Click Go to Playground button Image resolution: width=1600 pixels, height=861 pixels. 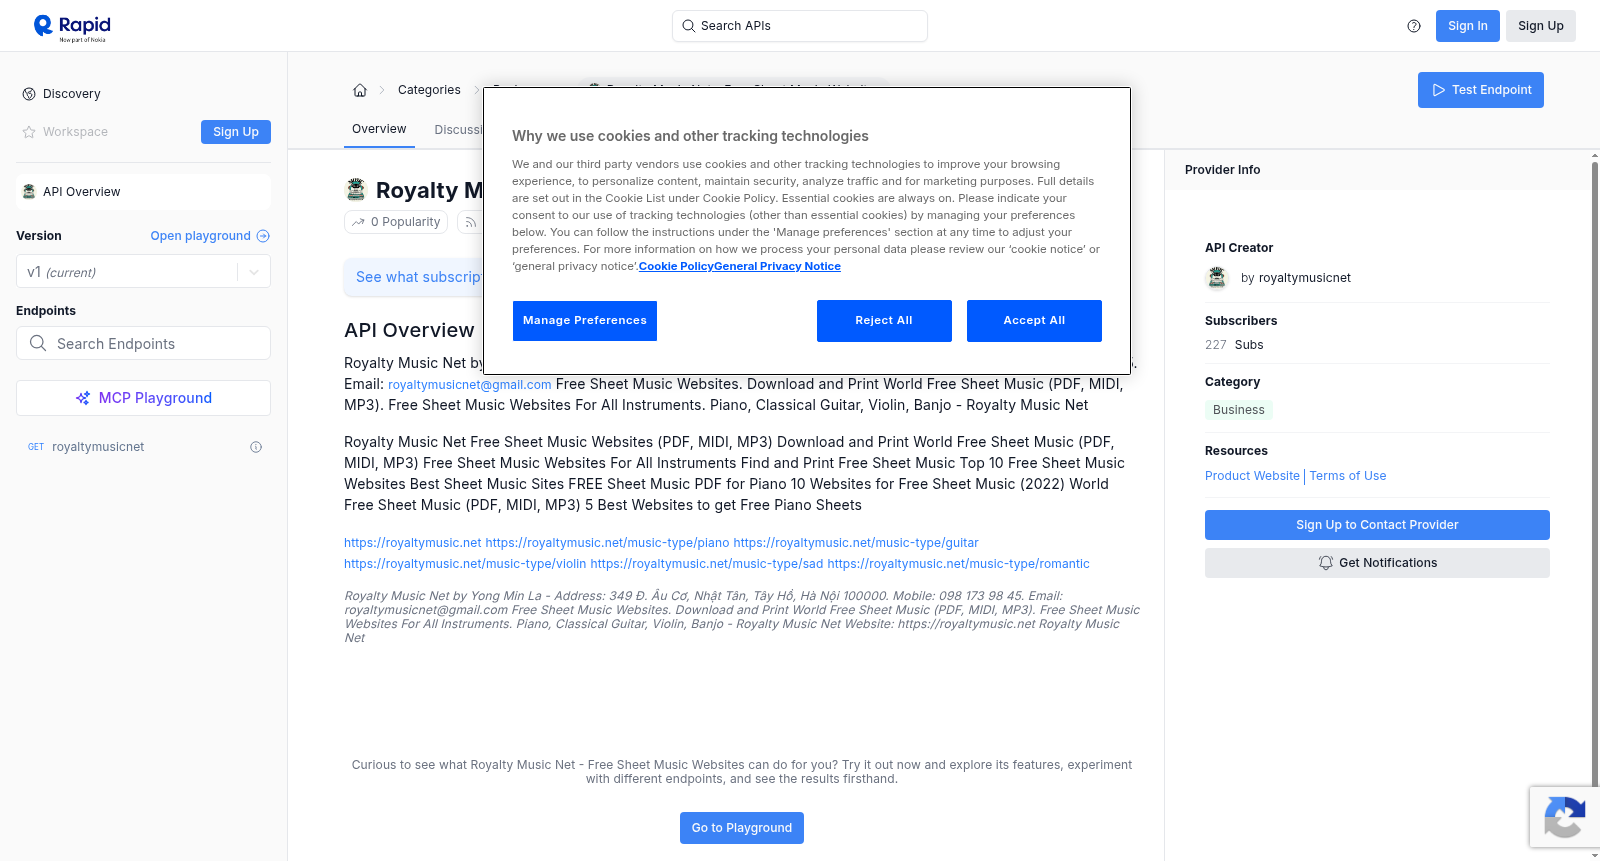[742, 828]
